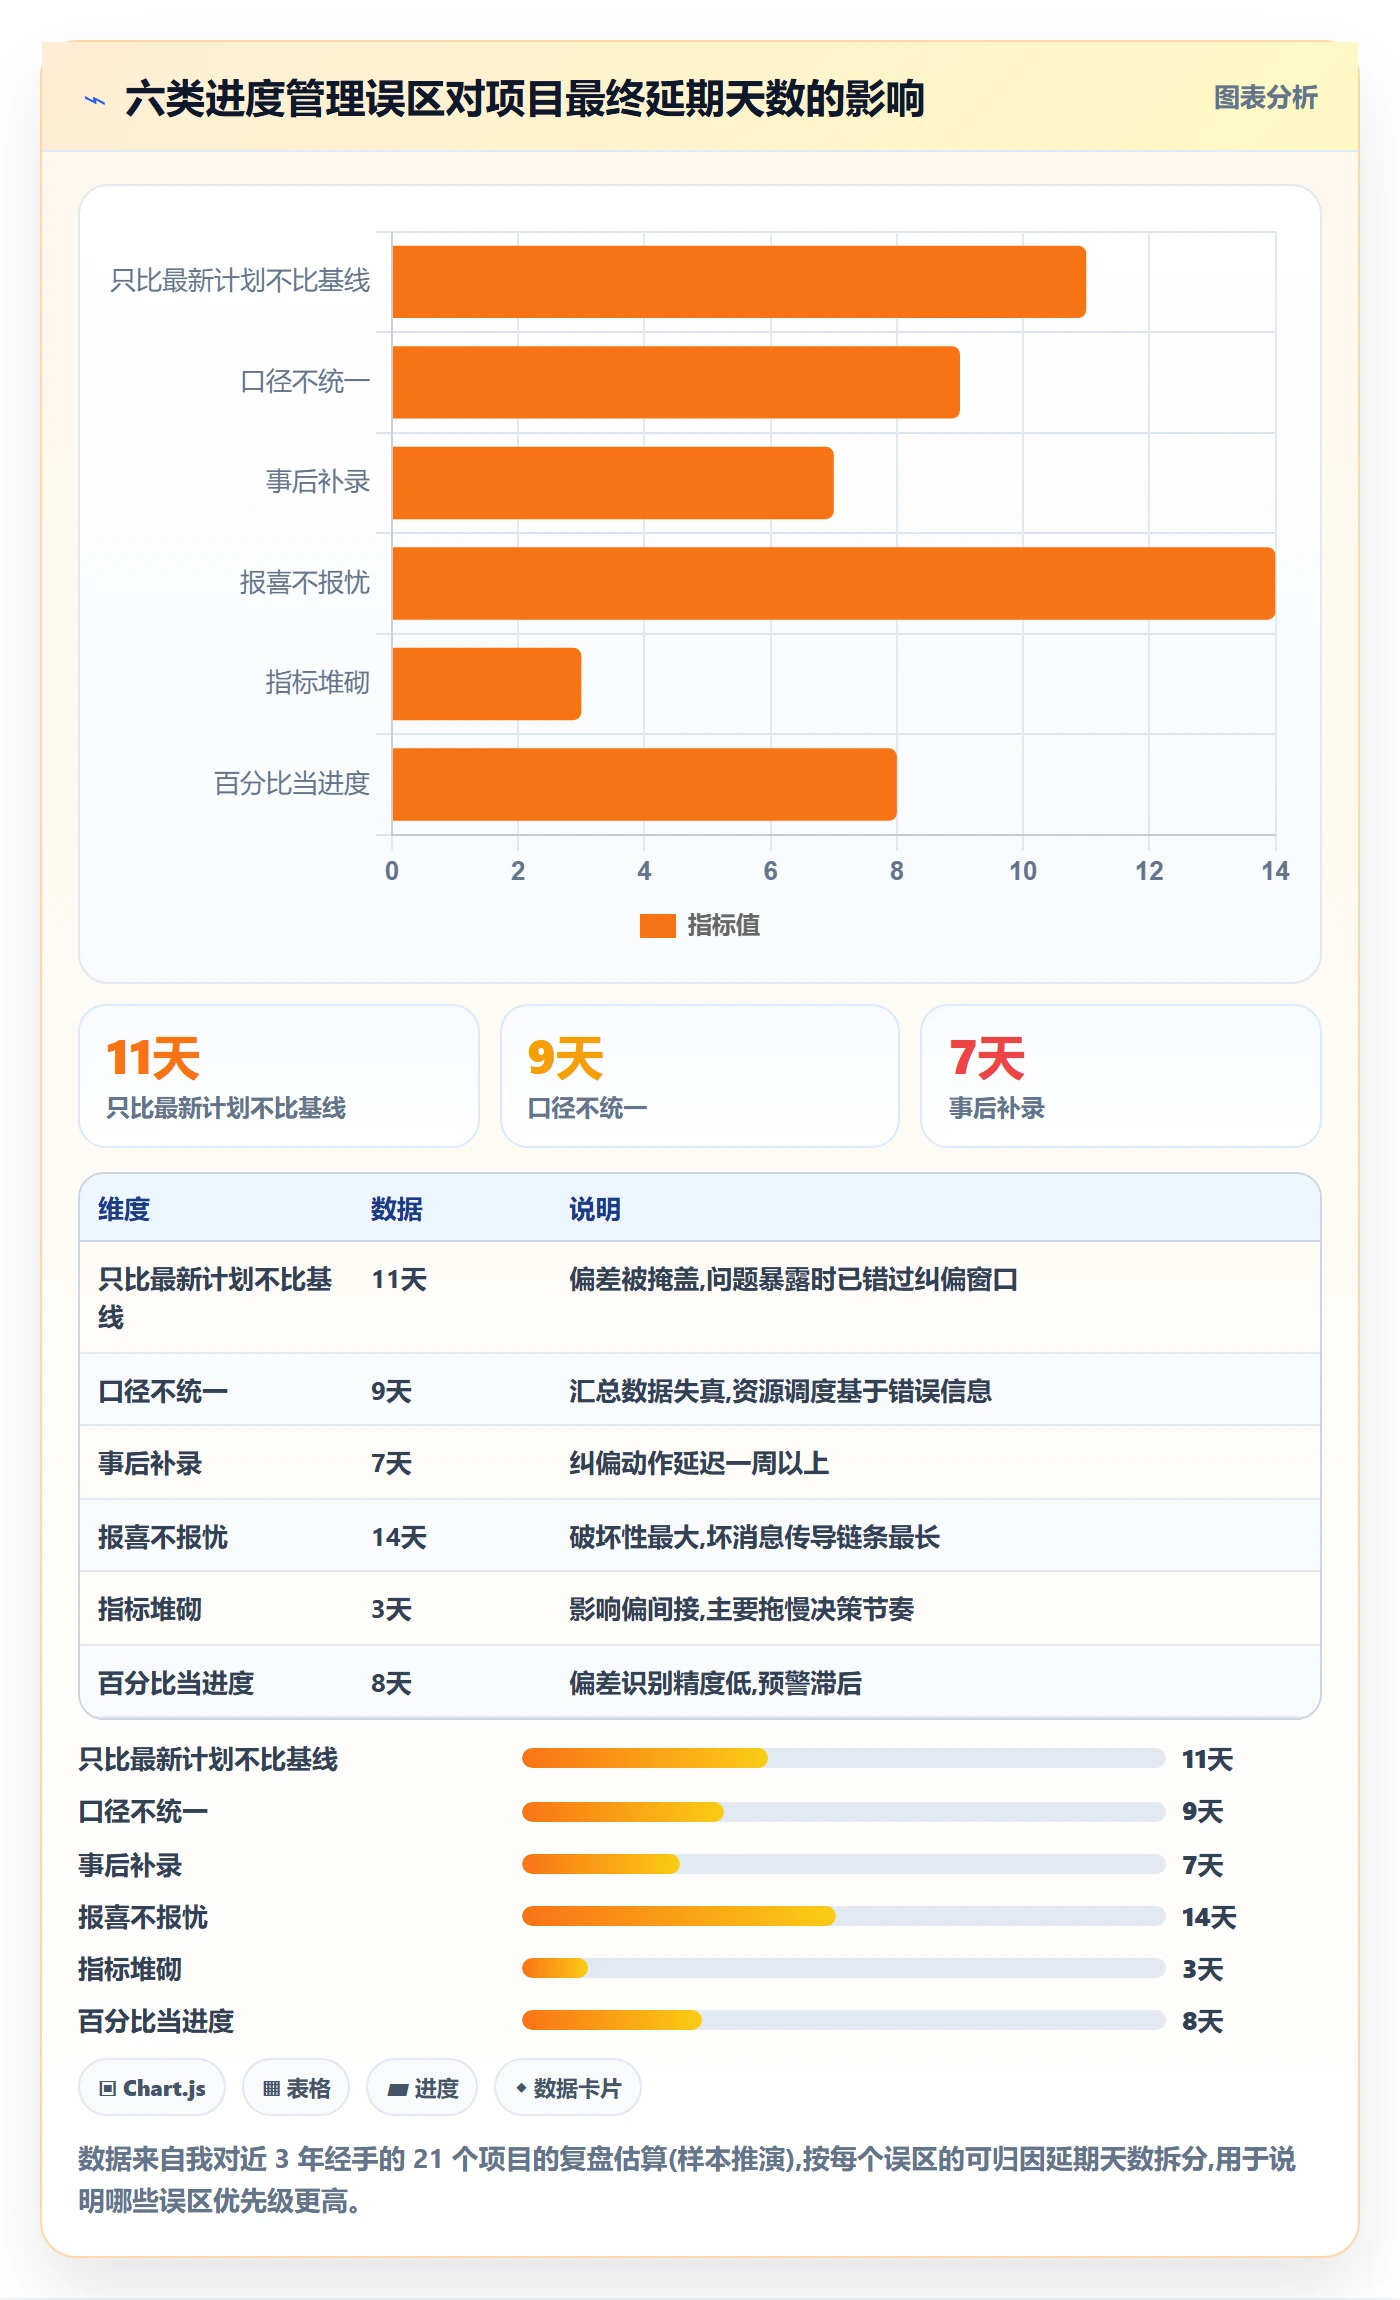Click the 进度 tag
The height and width of the screenshot is (2300, 1400).
click(422, 2088)
